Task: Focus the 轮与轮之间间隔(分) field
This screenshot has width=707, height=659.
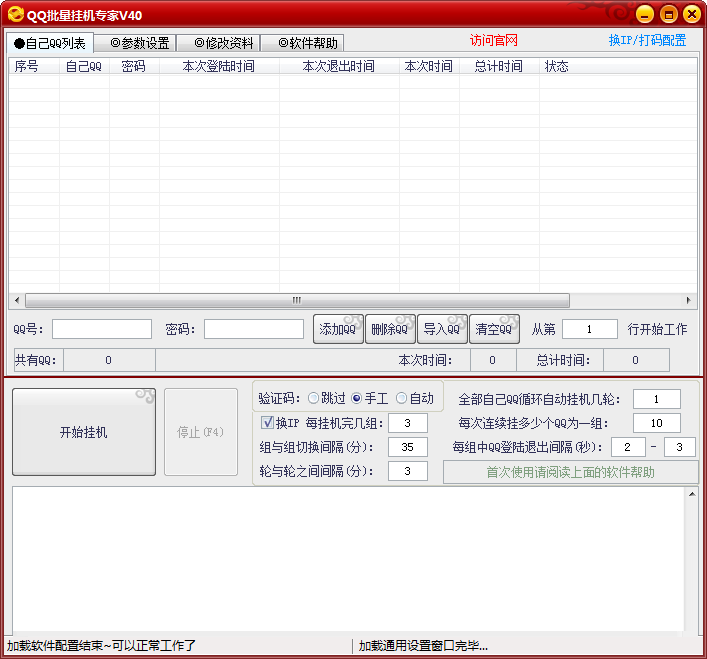Action: click(408, 471)
